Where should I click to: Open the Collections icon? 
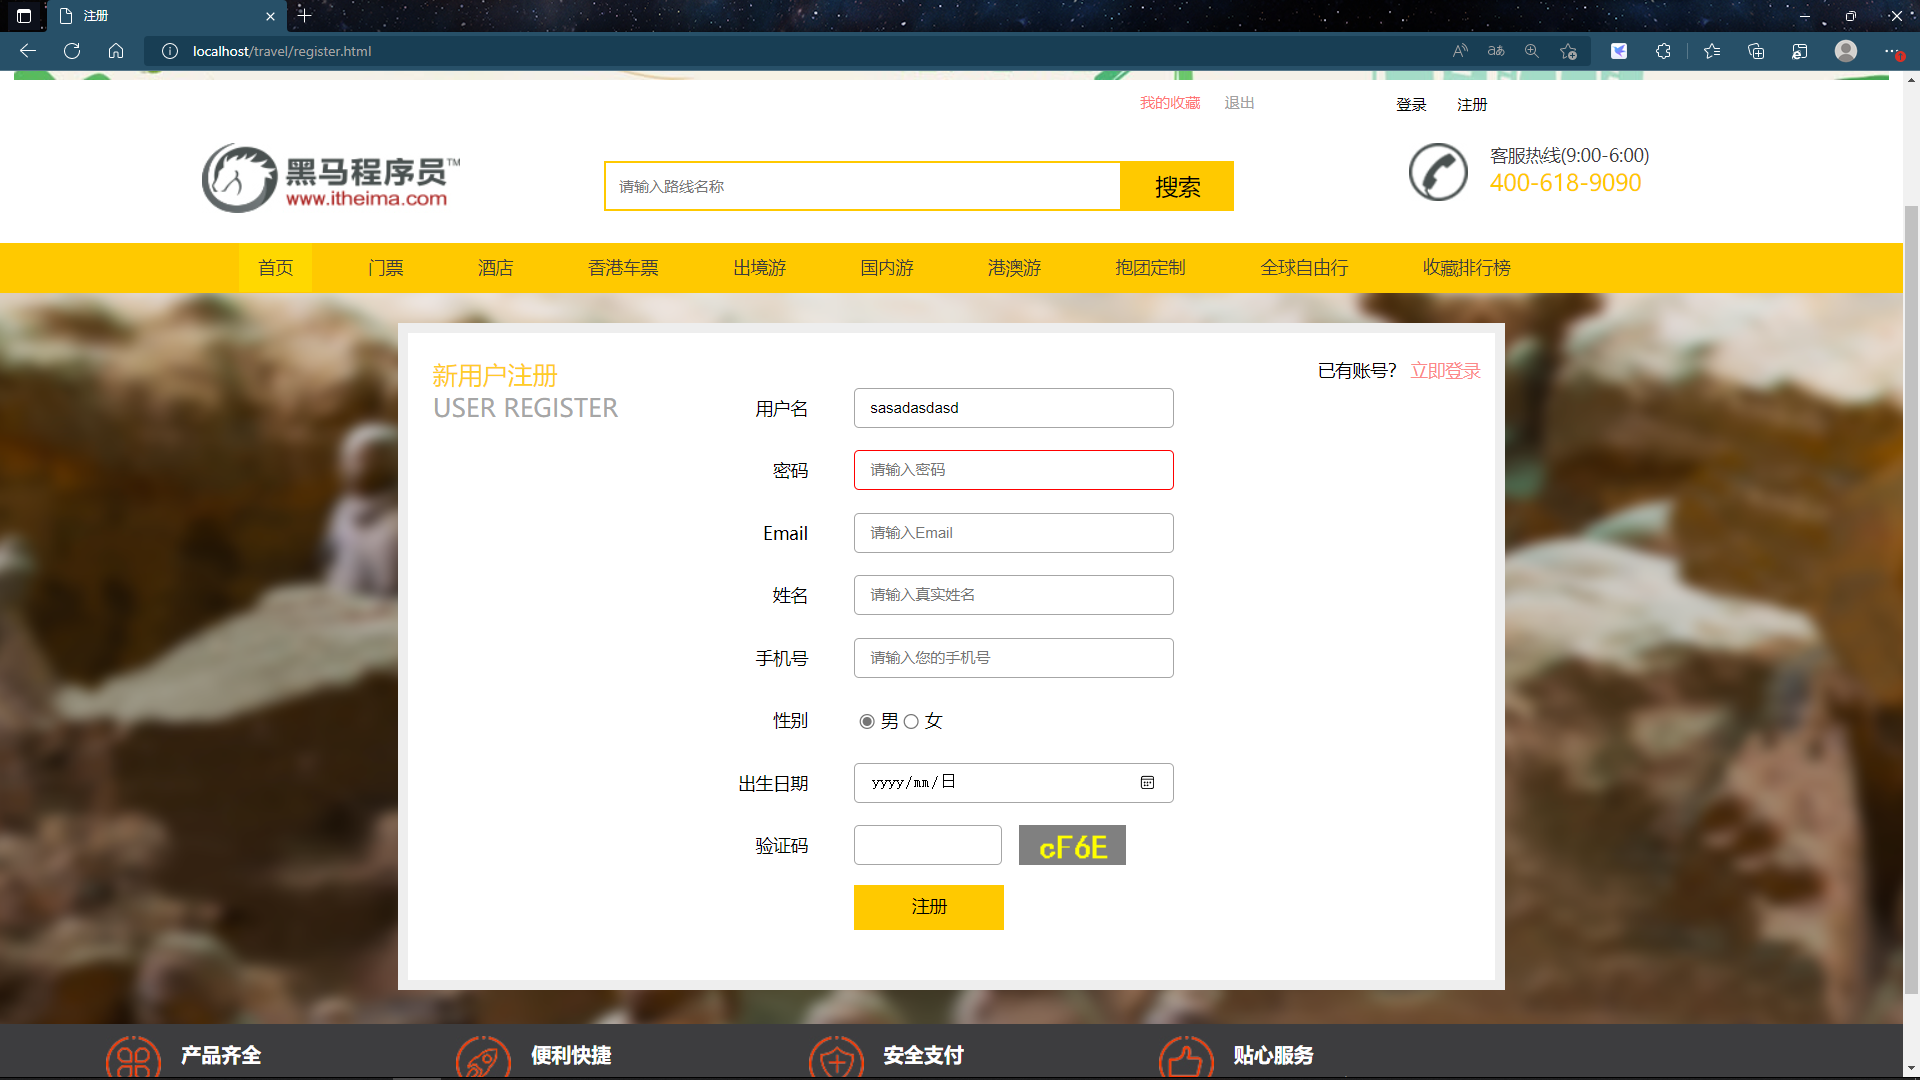pyautogui.click(x=1756, y=51)
